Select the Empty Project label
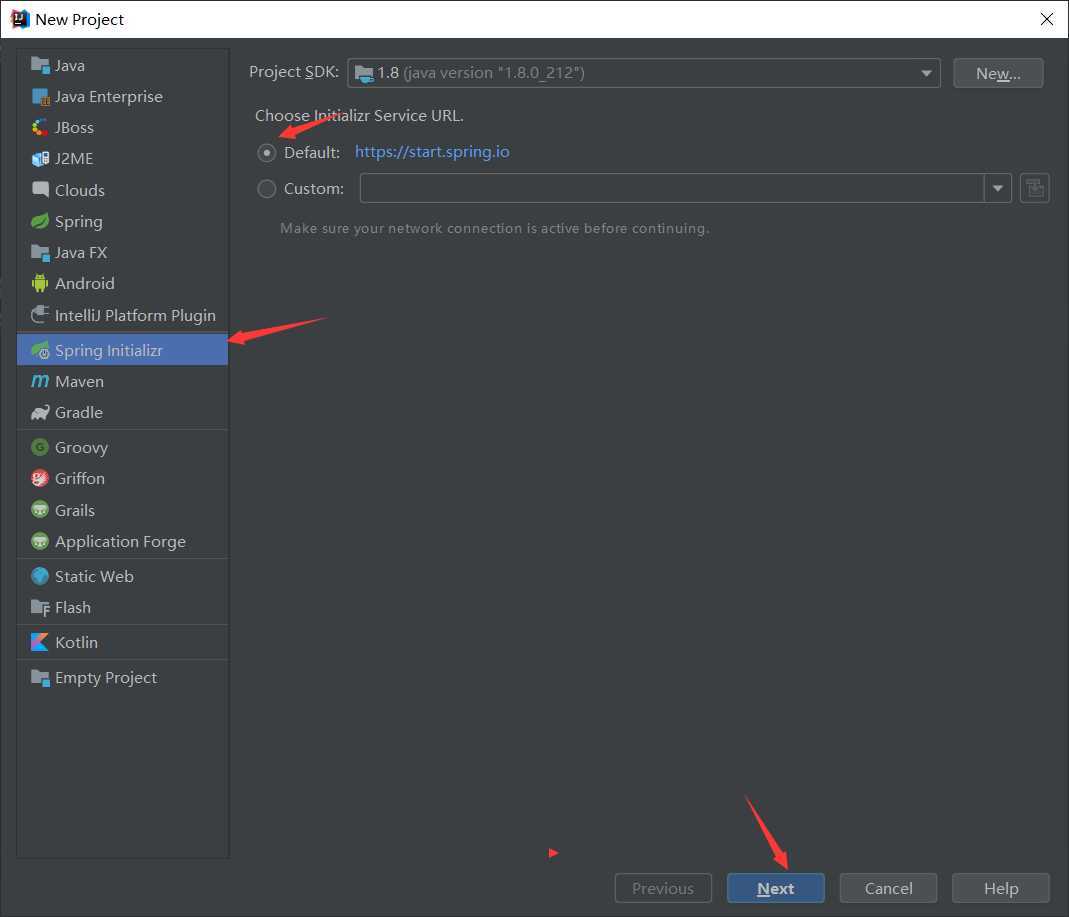The image size is (1069, 917). [x=106, y=678]
